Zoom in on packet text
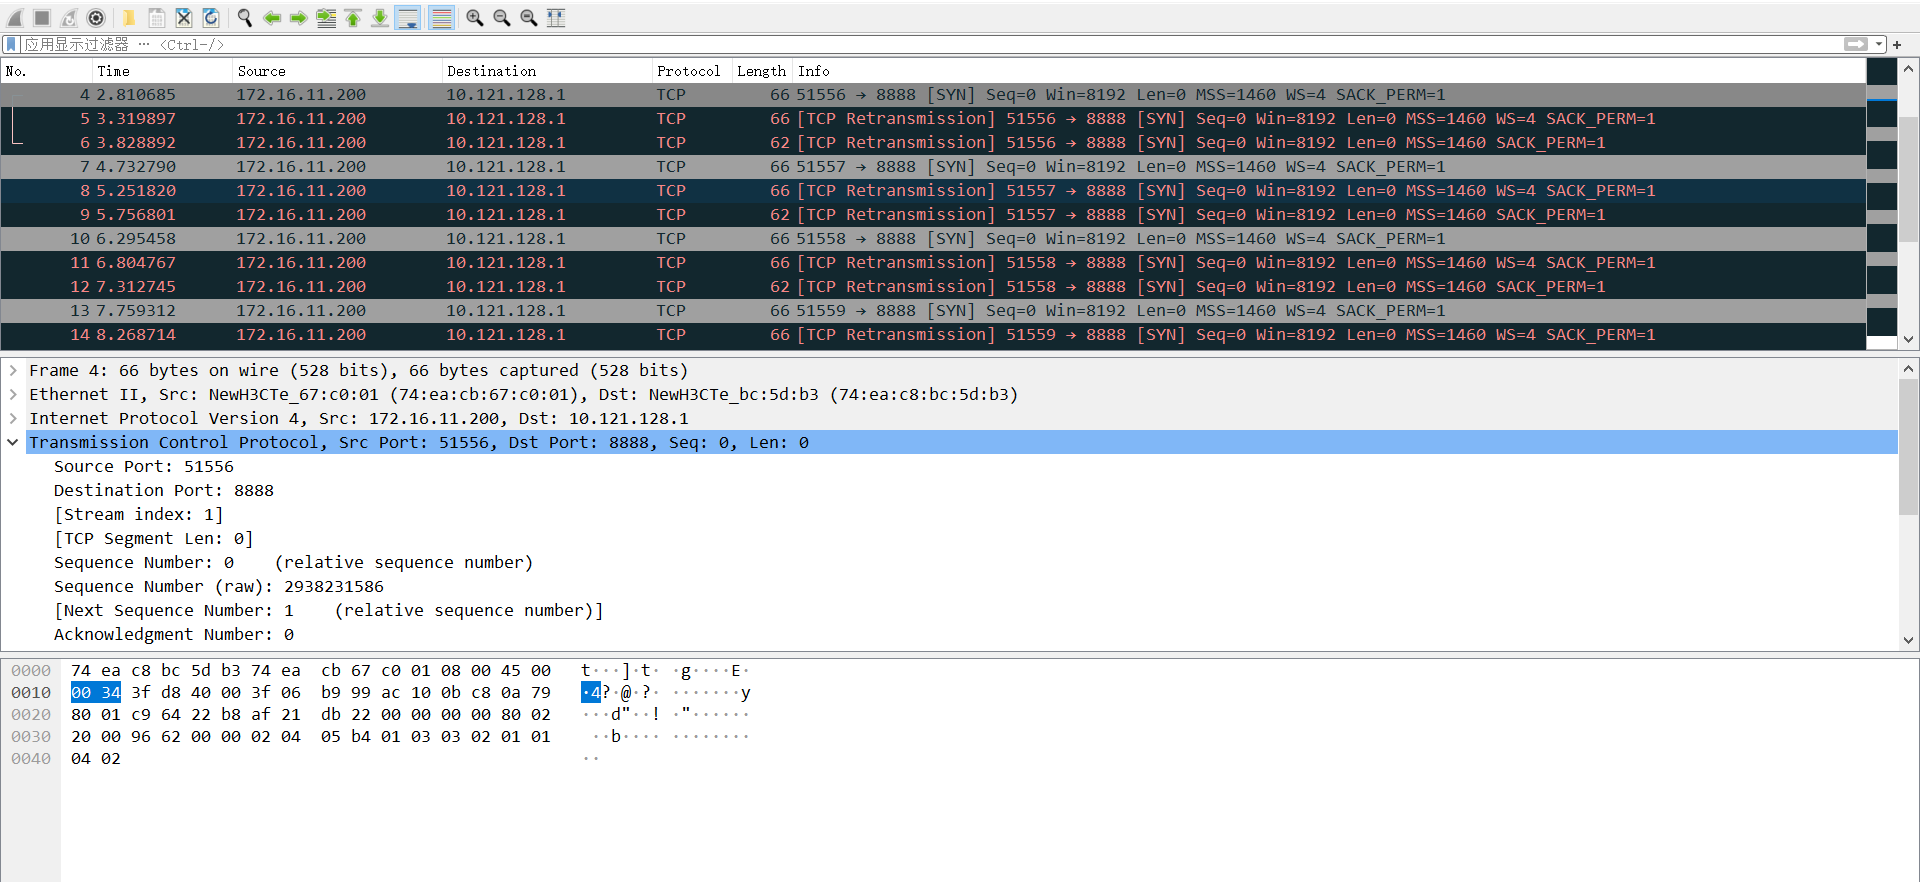Screen dimensions: 1920x882 coord(475,18)
